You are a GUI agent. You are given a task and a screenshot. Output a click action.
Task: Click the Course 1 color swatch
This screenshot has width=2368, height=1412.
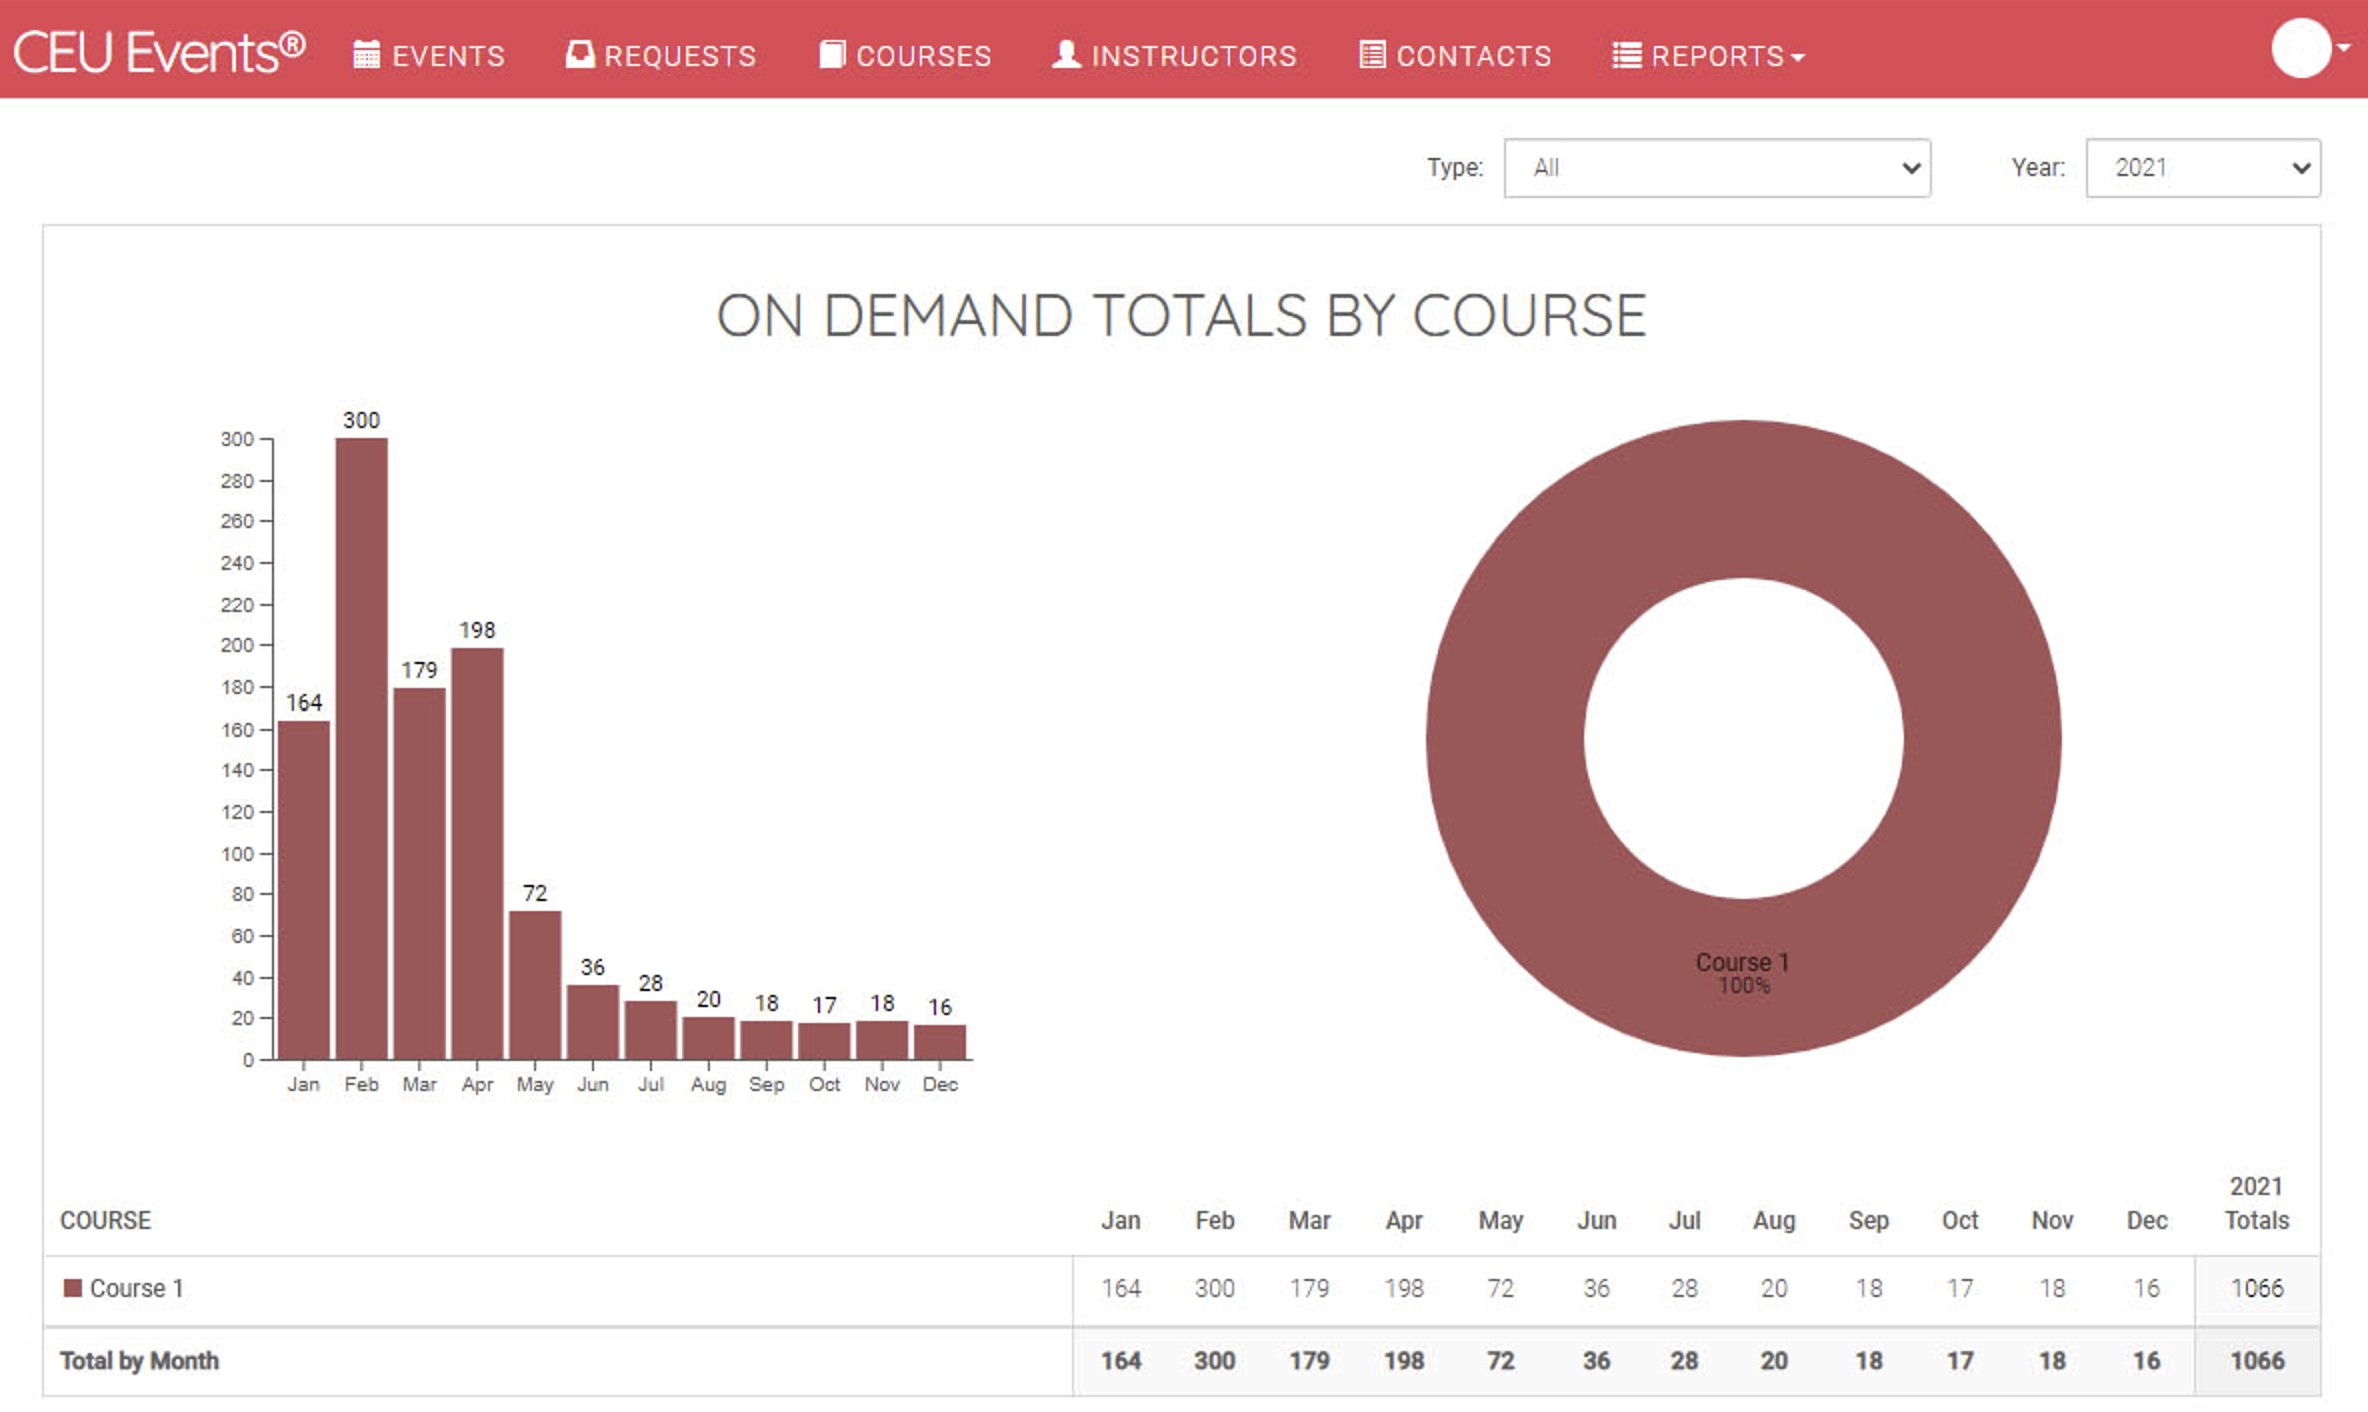pyautogui.click(x=72, y=1288)
